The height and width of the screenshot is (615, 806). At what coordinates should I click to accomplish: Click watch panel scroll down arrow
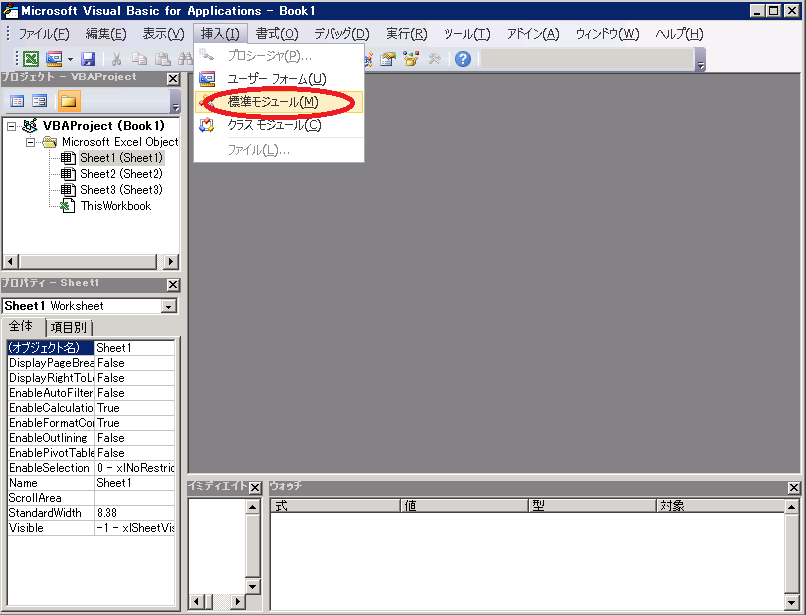(792, 602)
